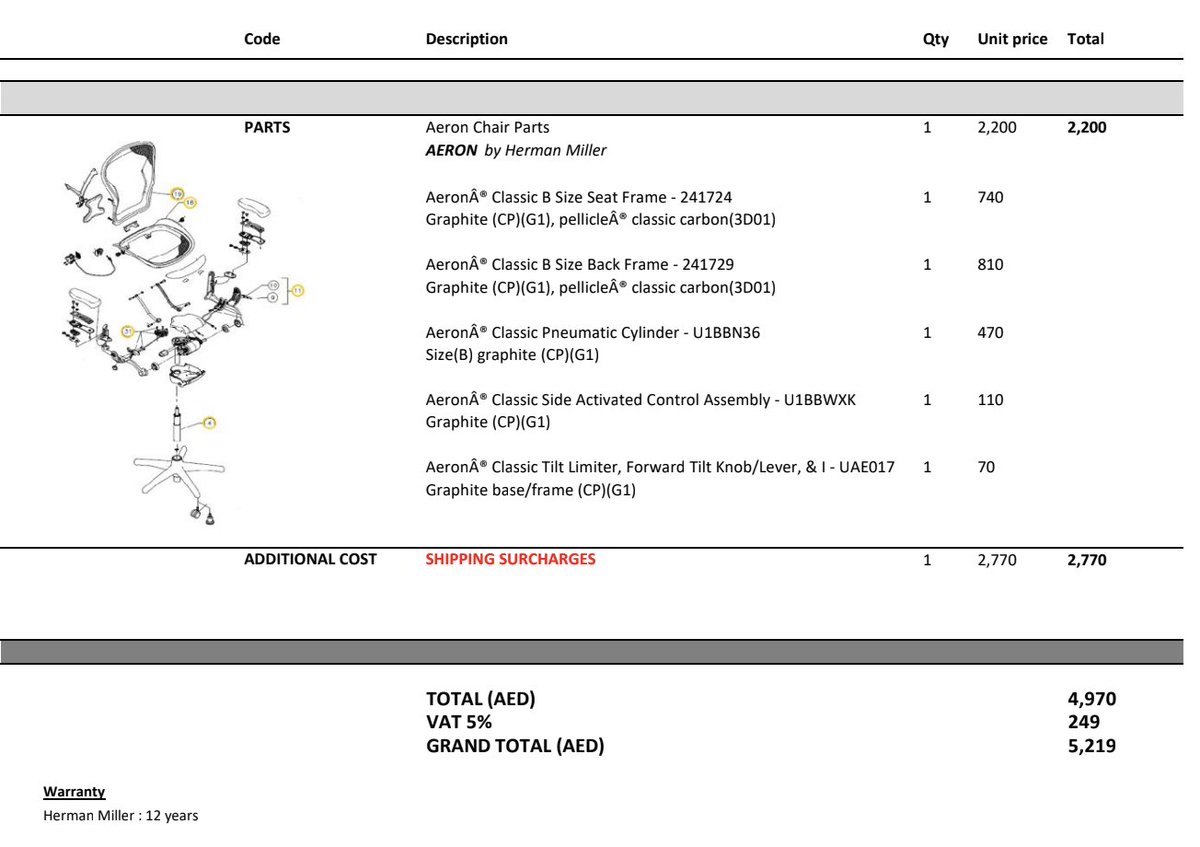The height and width of the screenshot is (847, 1200).
Task: Click the grand total amount "5,219"
Action: point(1092,745)
